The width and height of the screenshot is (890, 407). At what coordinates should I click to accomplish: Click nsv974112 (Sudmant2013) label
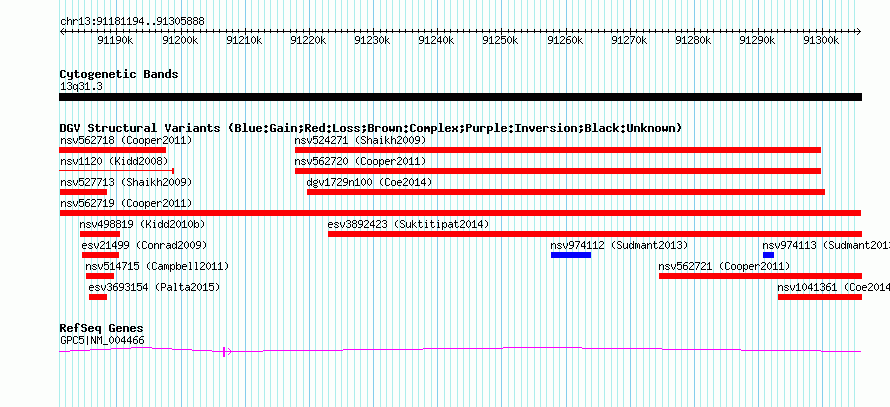tap(619, 245)
